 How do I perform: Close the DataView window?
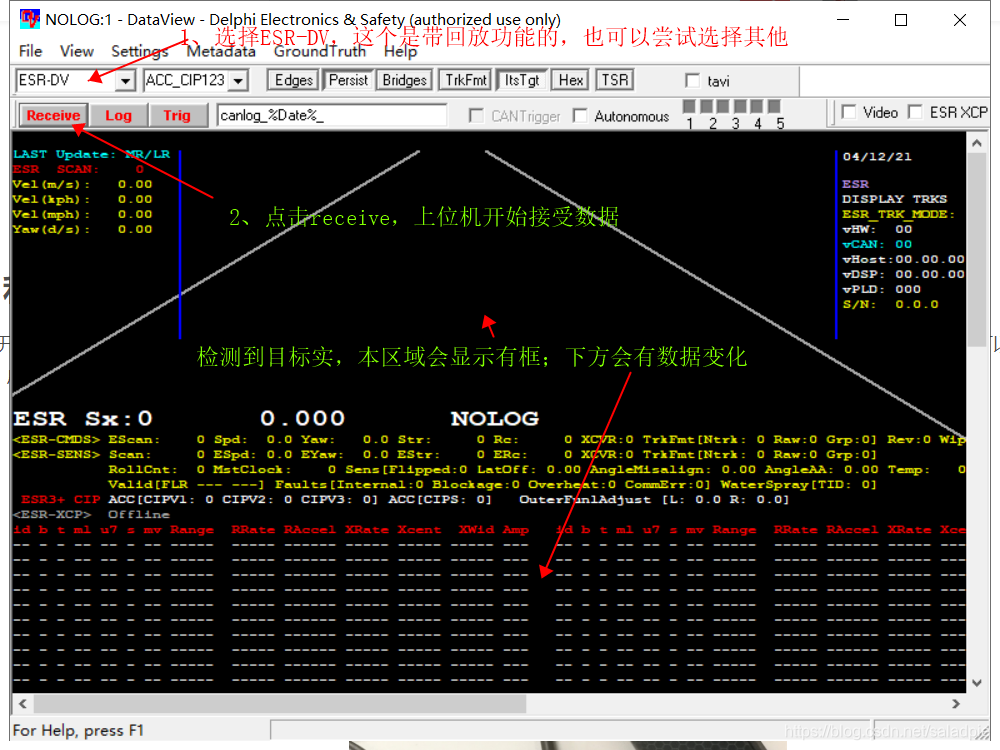(959, 20)
